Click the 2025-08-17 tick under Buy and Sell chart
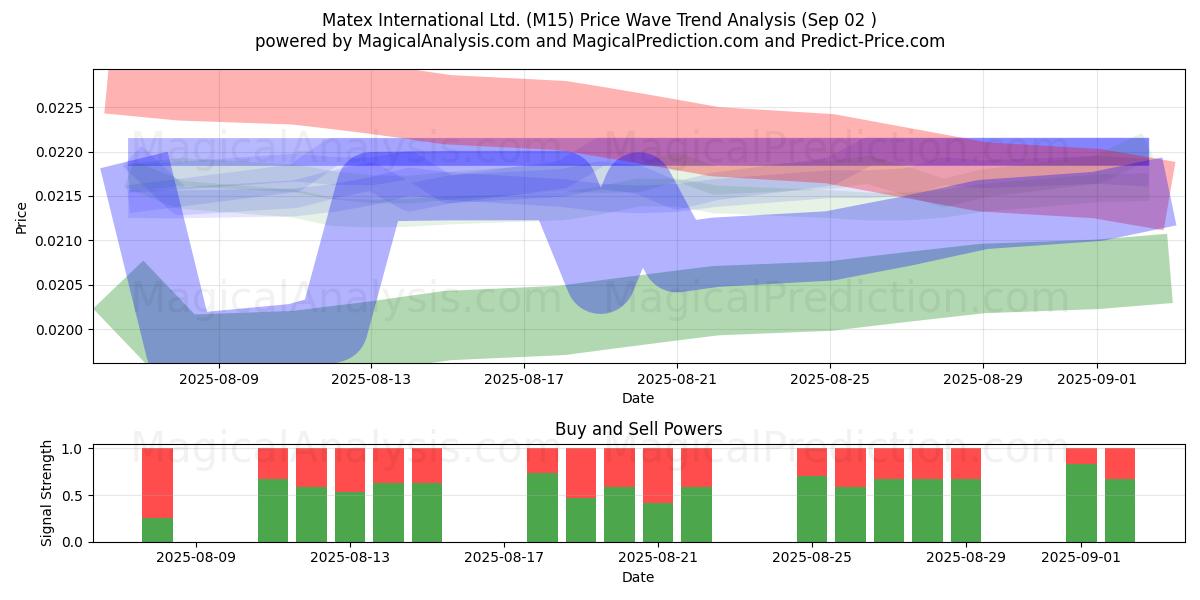The height and width of the screenshot is (600, 1200). pos(504,559)
